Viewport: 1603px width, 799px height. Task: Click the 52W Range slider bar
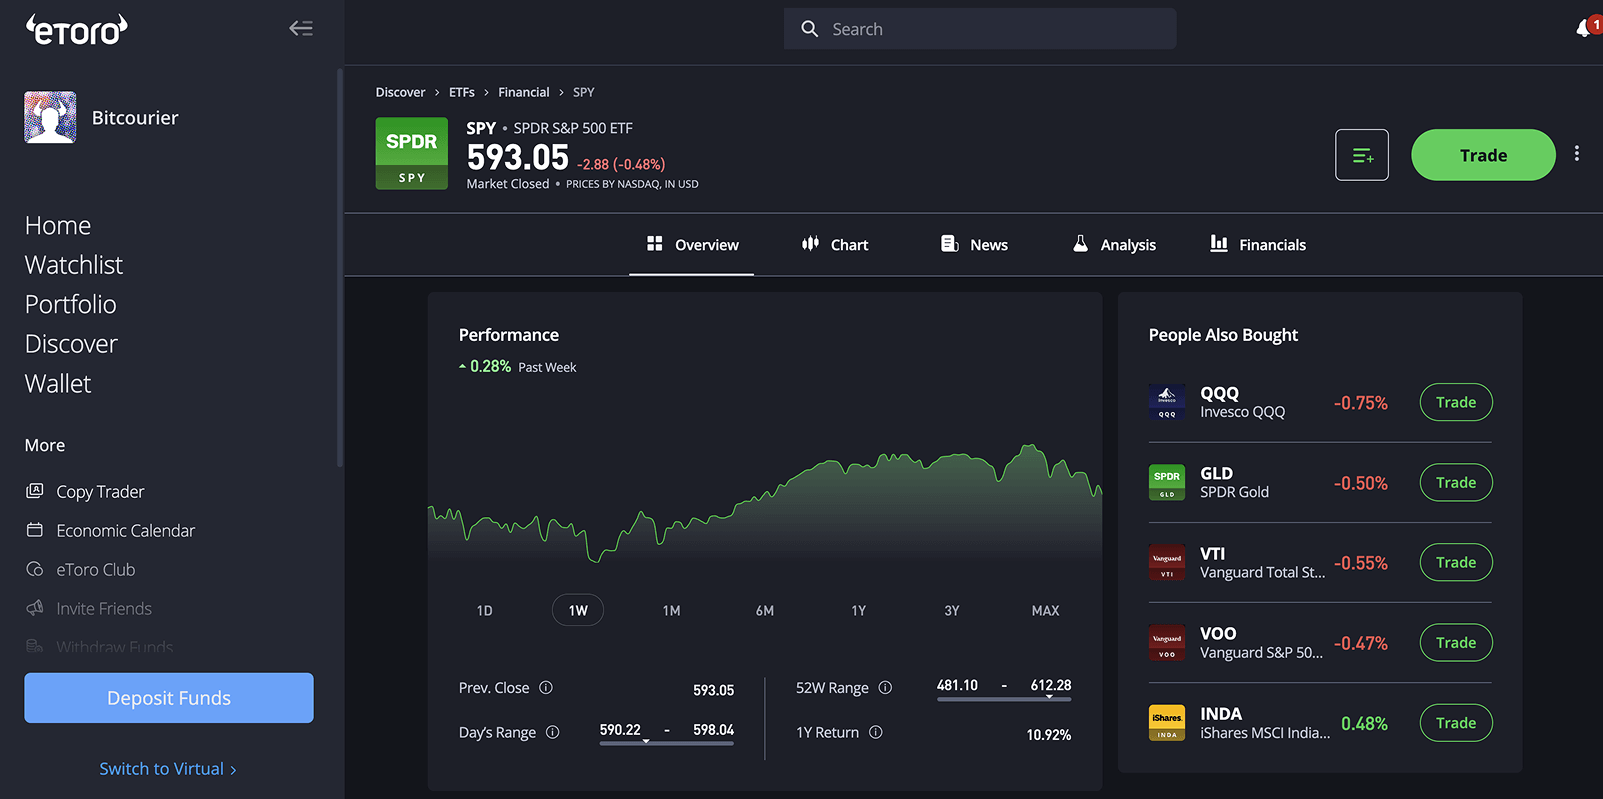click(1004, 699)
